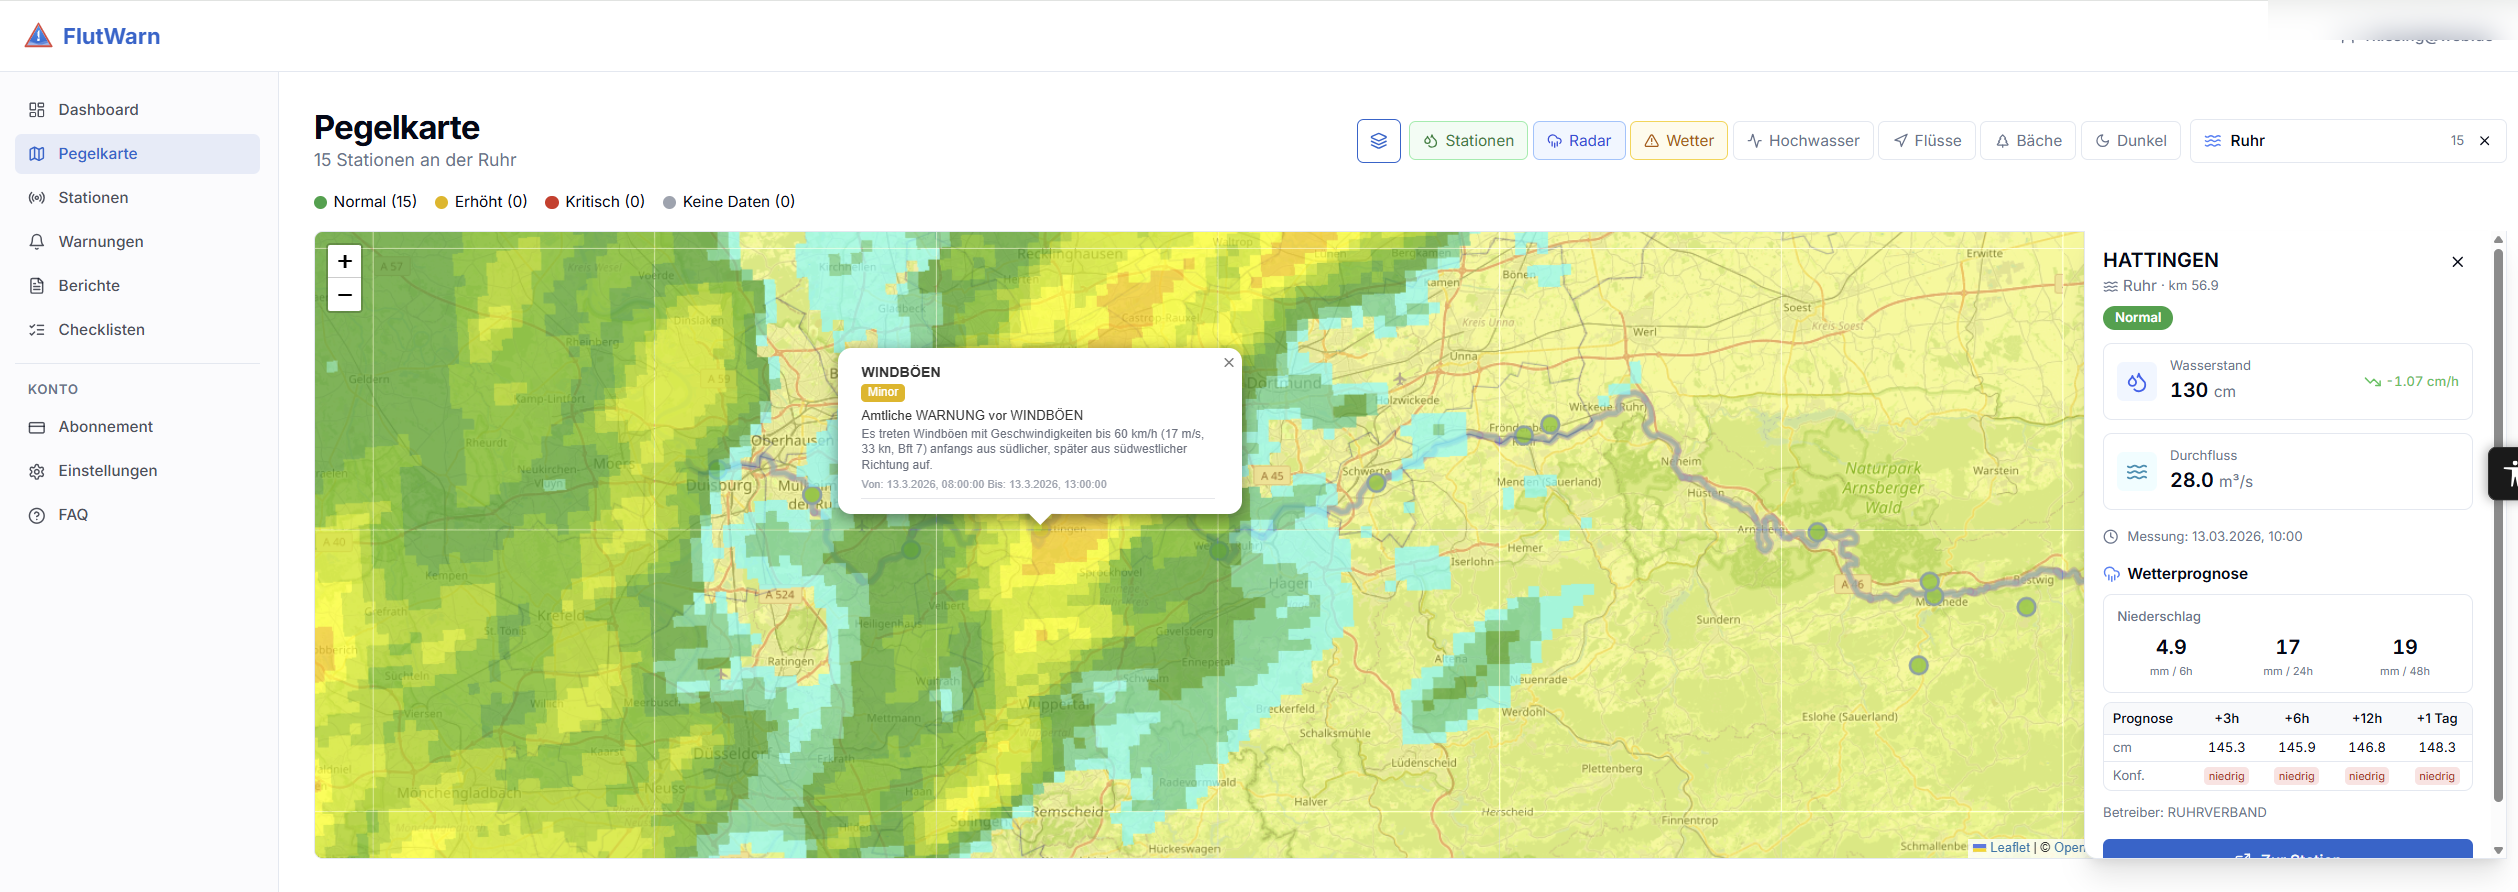Open the map layers button
This screenshot has height=892, width=2518.
point(1379,141)
